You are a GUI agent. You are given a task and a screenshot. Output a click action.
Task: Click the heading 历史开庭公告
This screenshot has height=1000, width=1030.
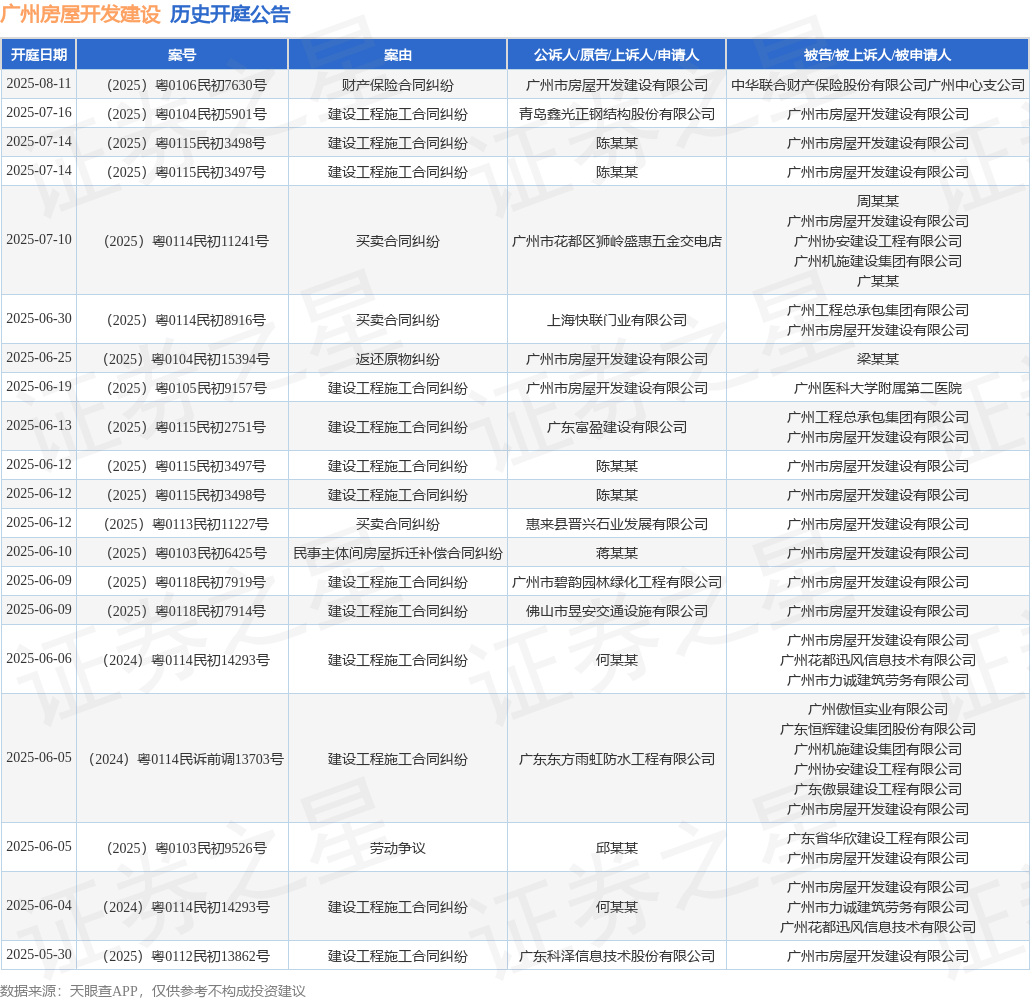pos(230,14)
